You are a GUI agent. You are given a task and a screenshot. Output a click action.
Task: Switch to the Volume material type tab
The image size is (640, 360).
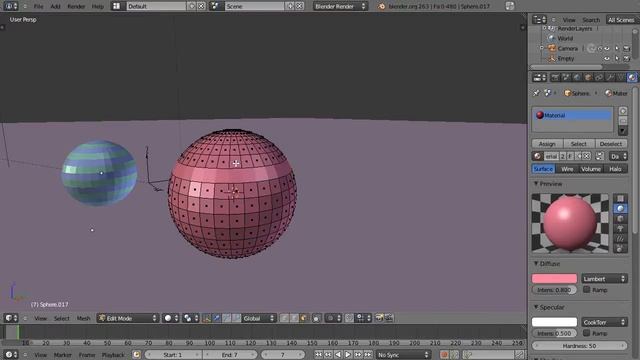(591, 169)
